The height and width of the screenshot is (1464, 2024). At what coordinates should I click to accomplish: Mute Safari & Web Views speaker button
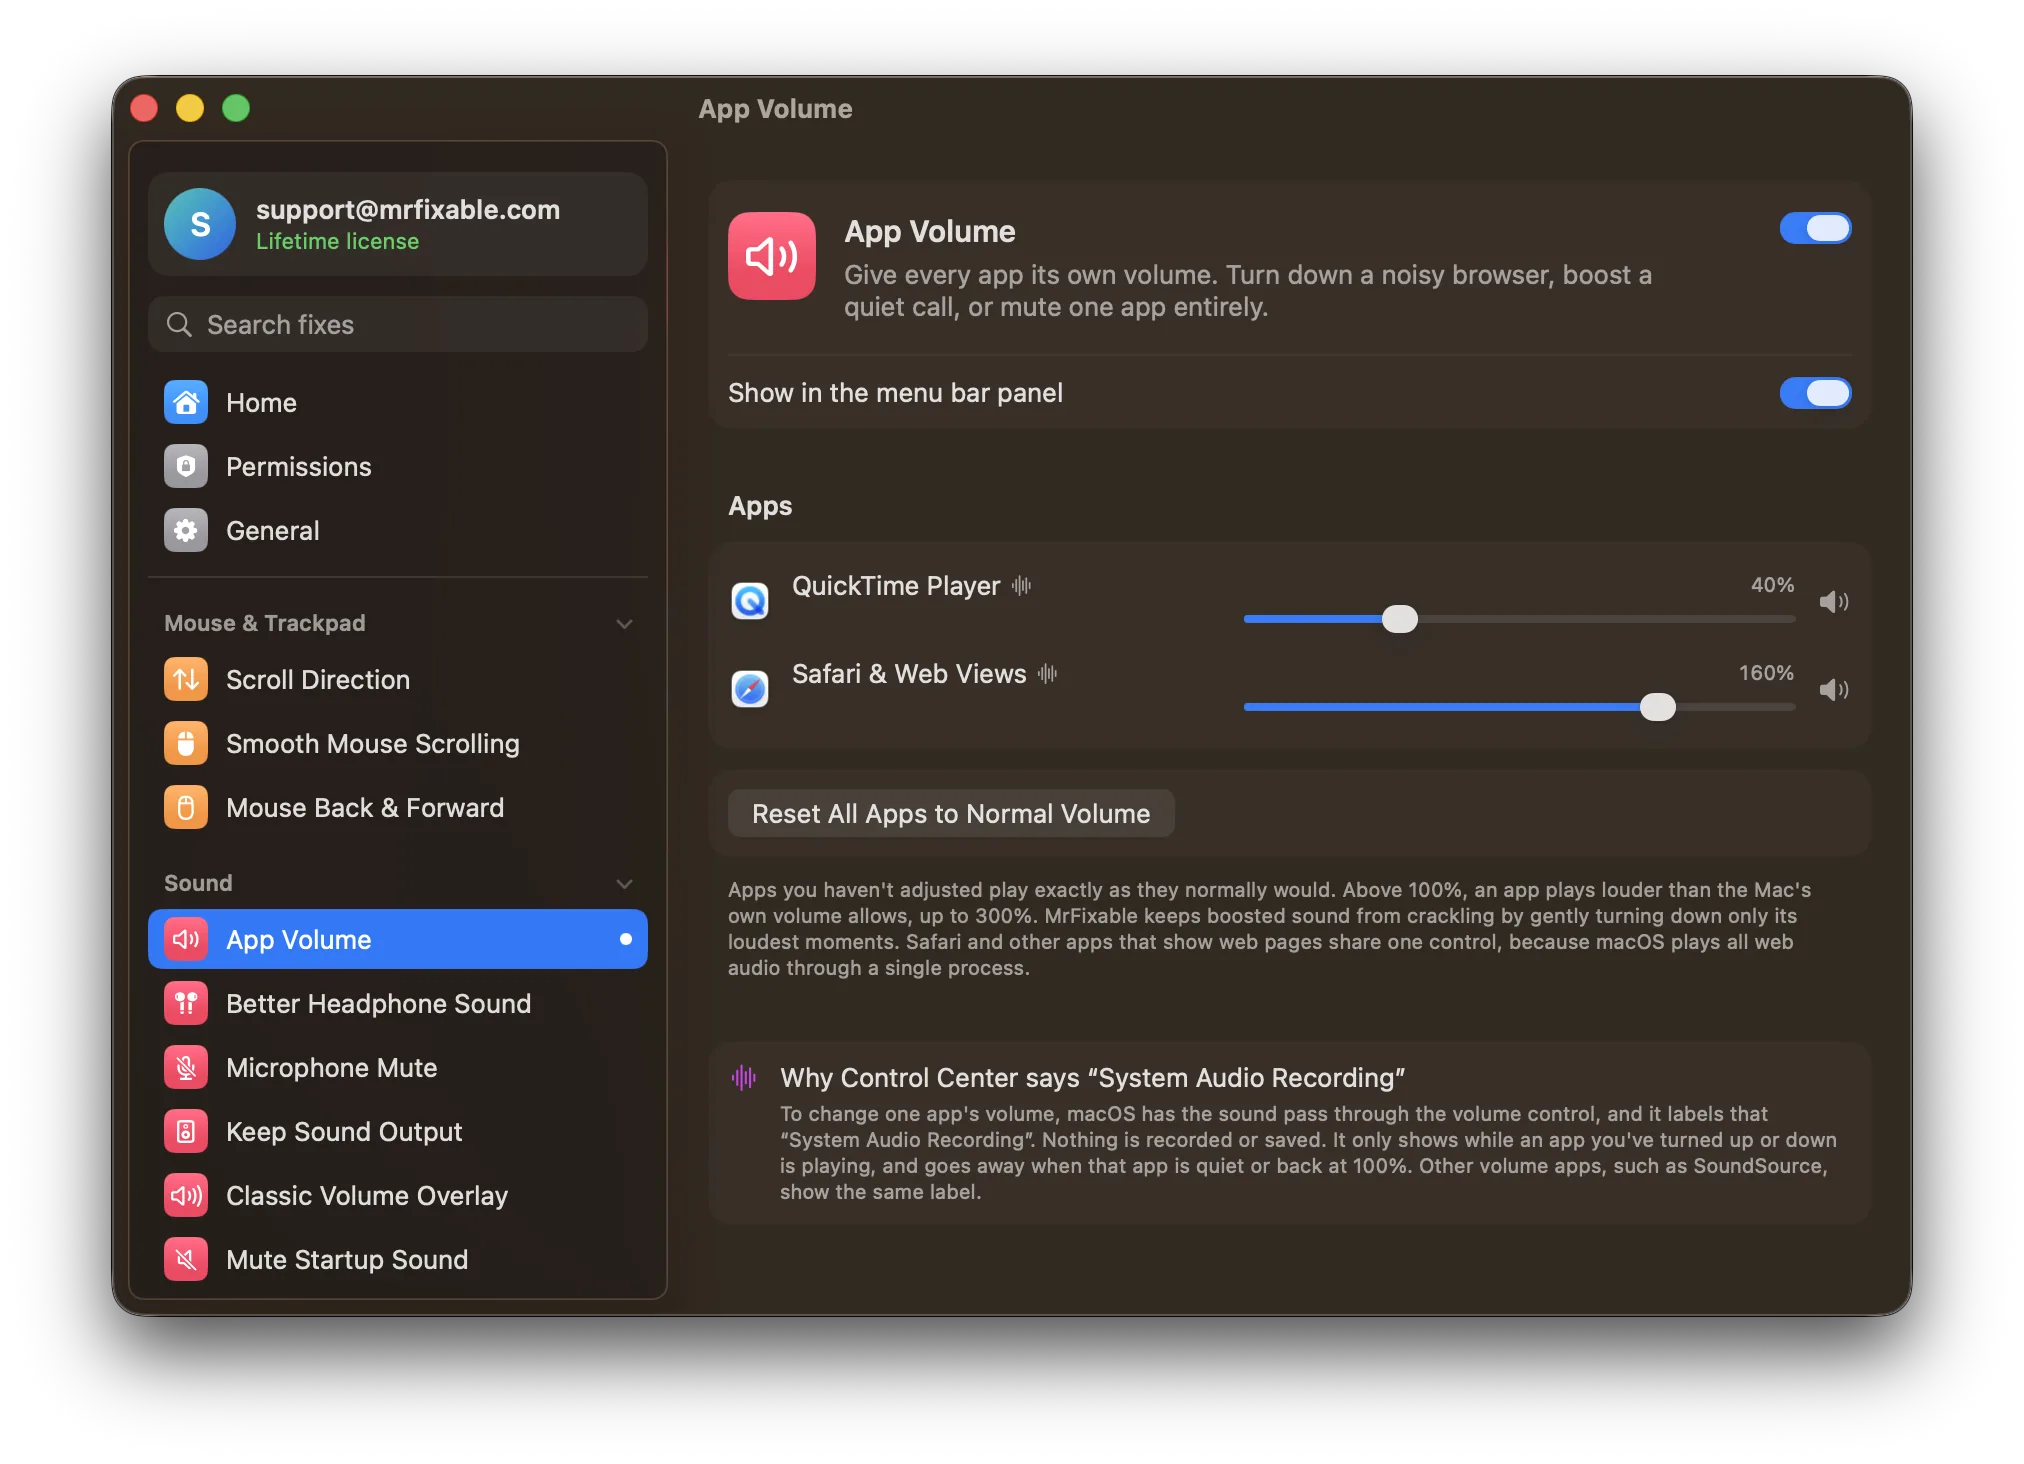point(1833,690)
